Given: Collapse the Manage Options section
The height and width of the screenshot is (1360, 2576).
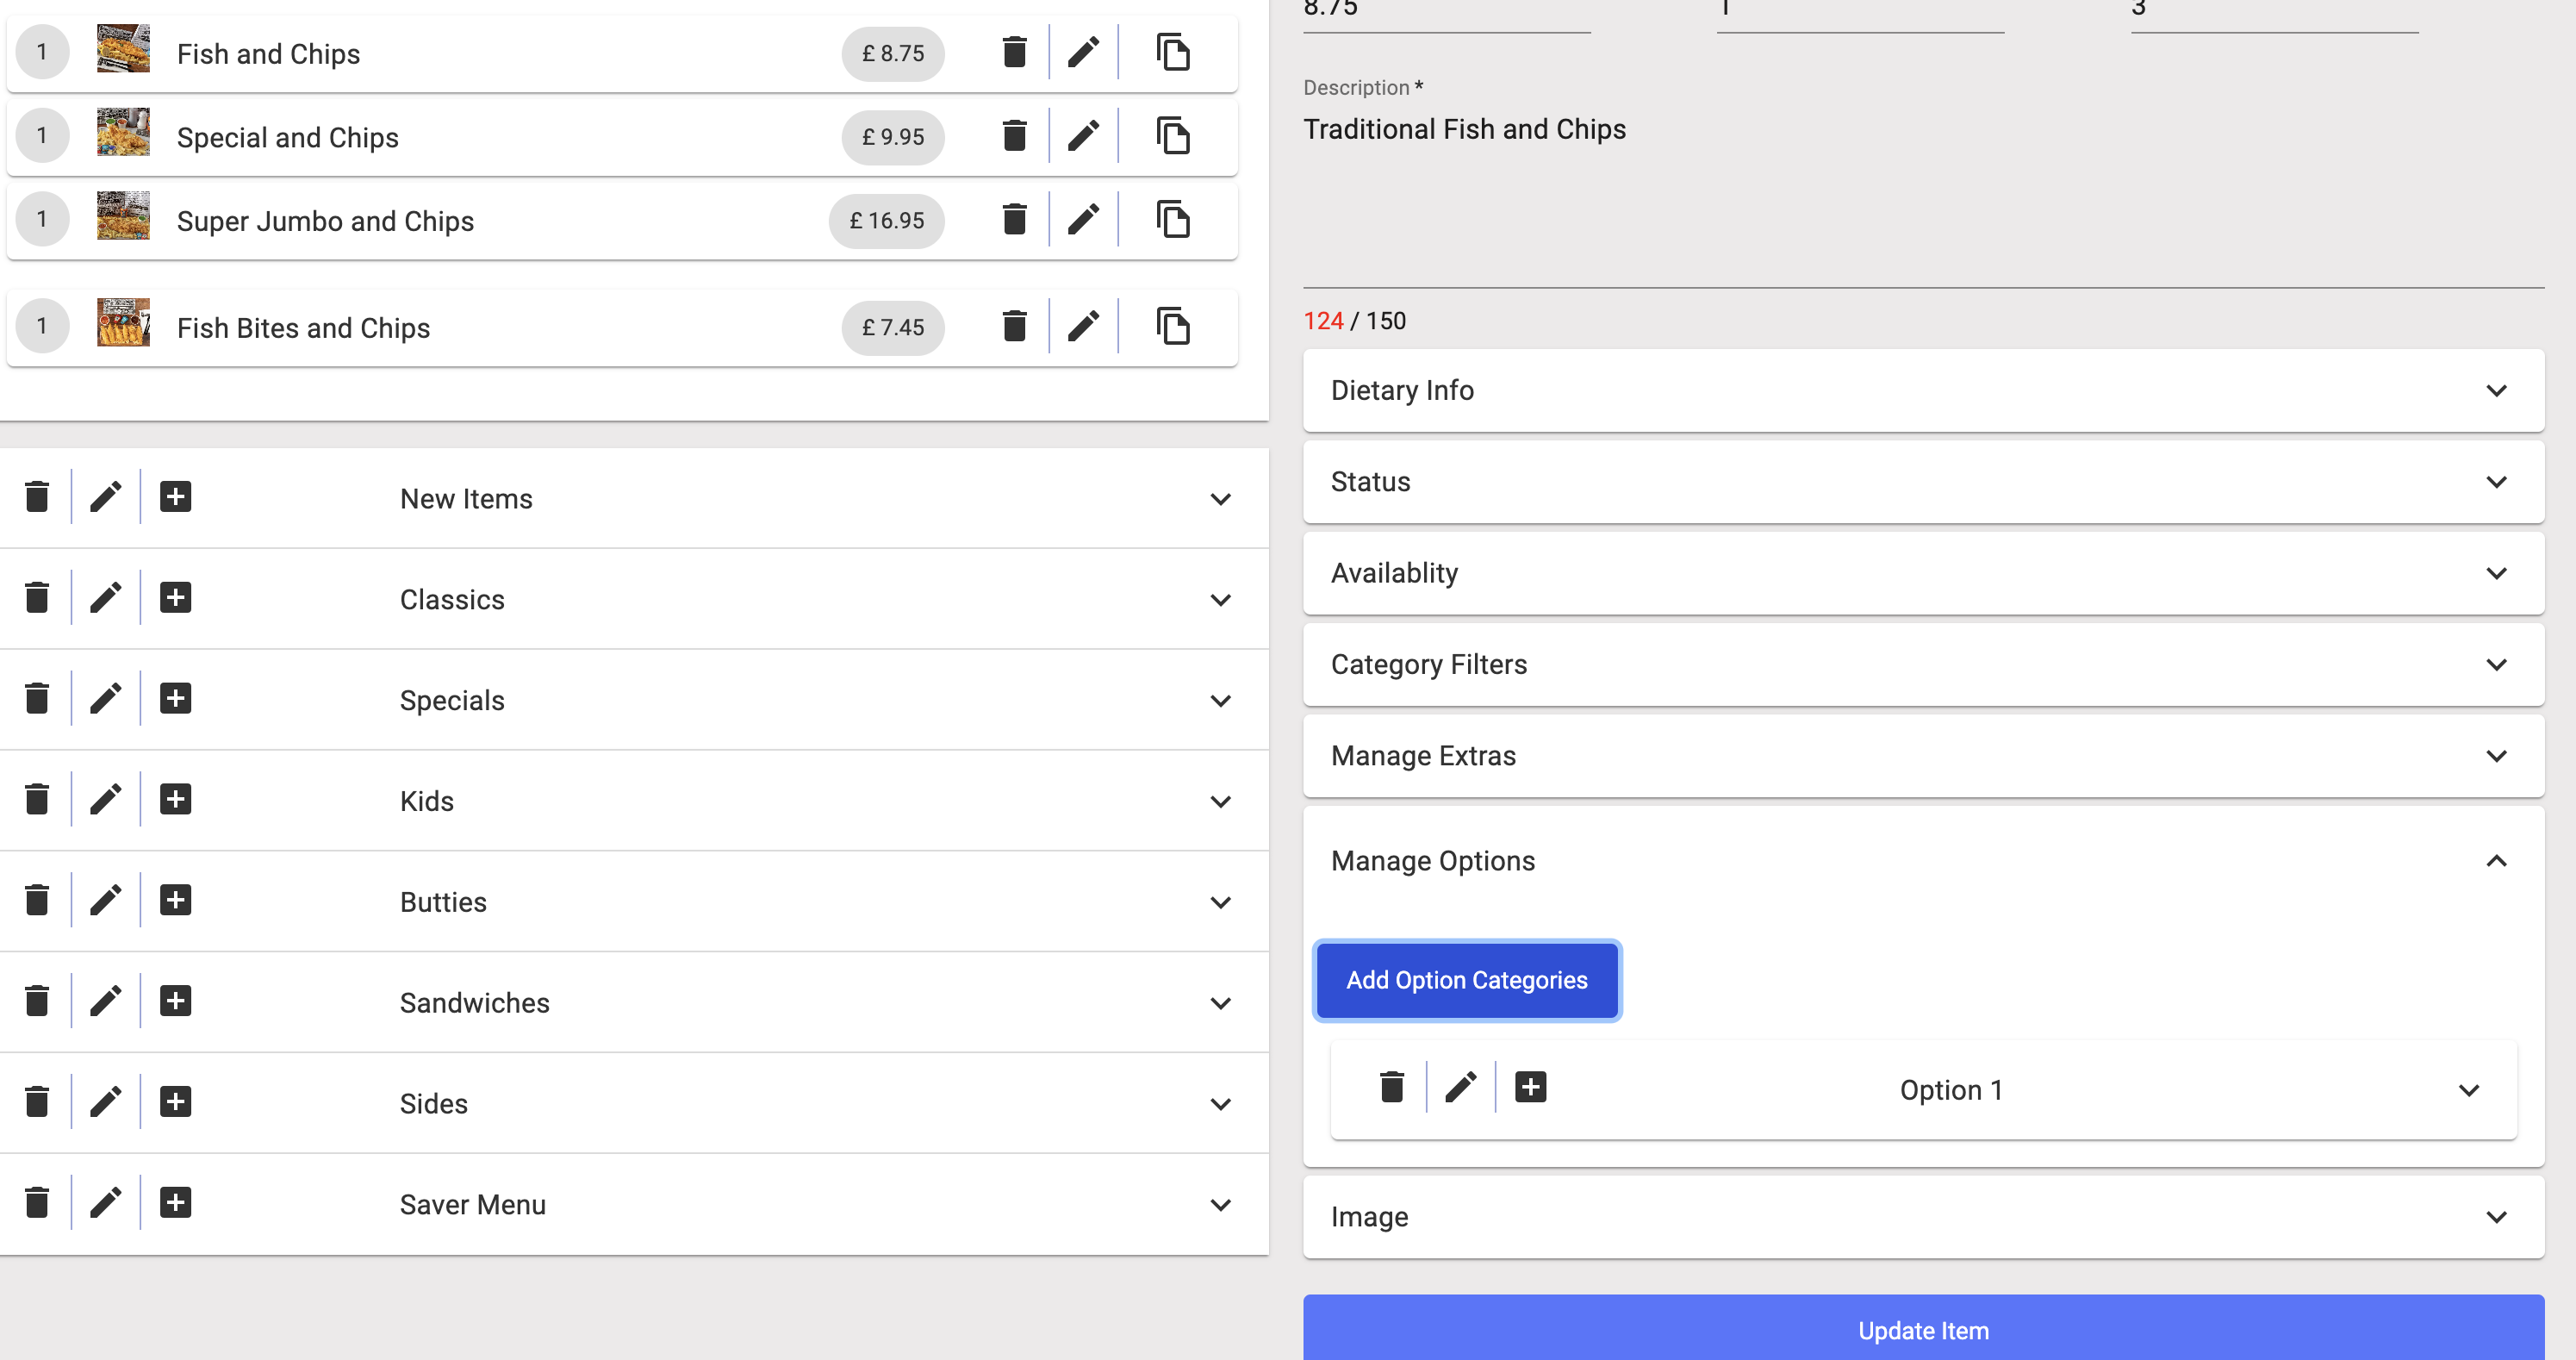Looking at the screenshot, I should coord(2496,861).
